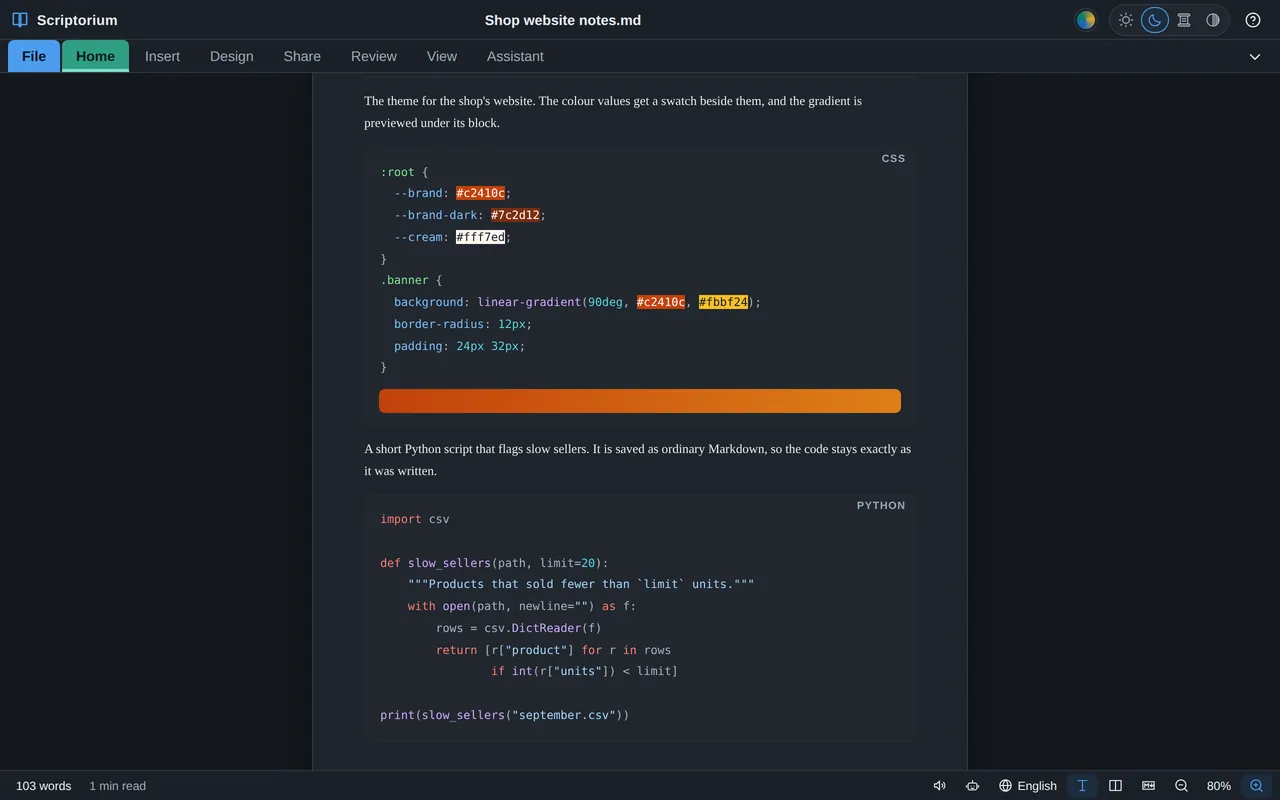1280x800 pixels.
Task: Click the print(slow_sellers("september.csv")) line
Action: (x=504, y=715)
